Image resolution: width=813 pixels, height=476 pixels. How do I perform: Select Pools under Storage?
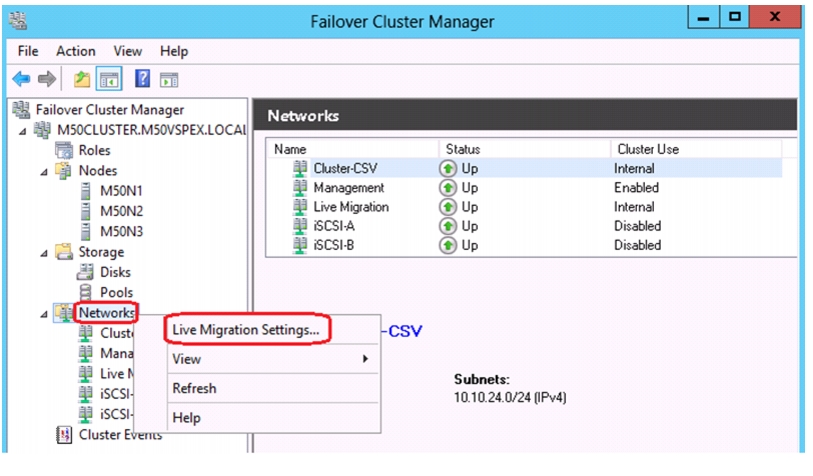[x=116, y=292]
